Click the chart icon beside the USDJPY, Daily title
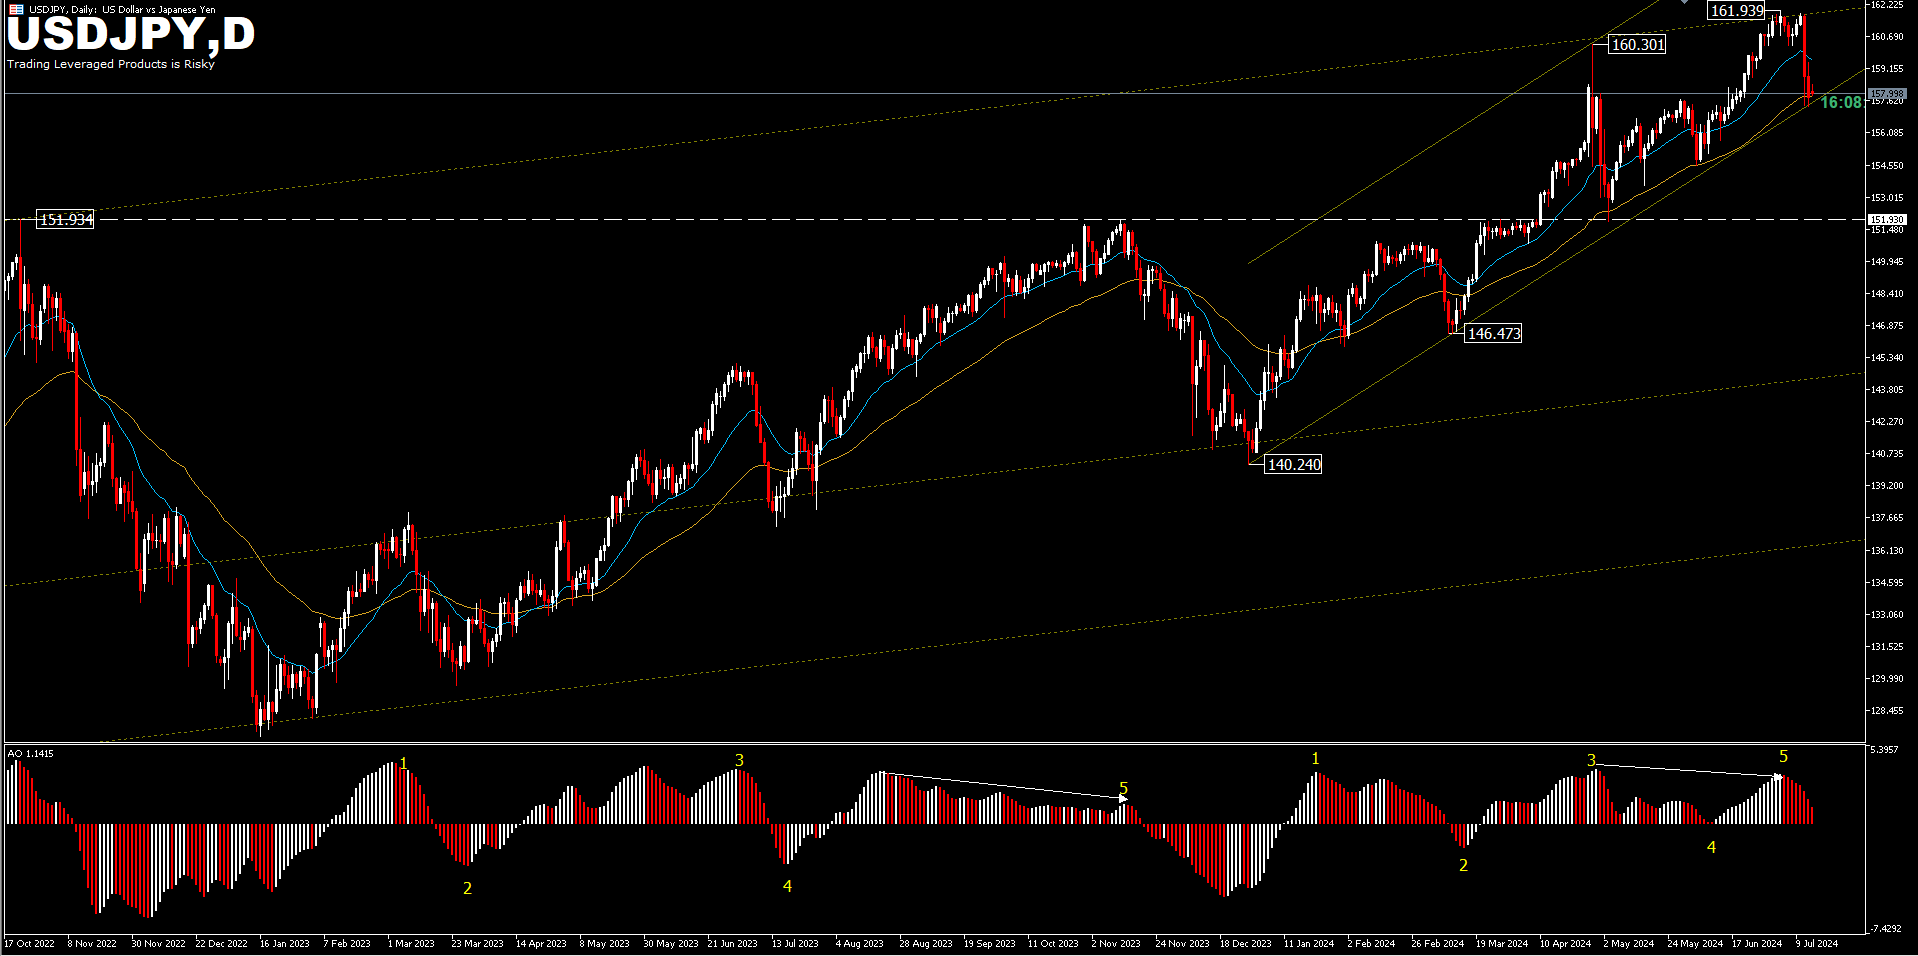The image size is (1918, 956). click(x=16, y=9)
